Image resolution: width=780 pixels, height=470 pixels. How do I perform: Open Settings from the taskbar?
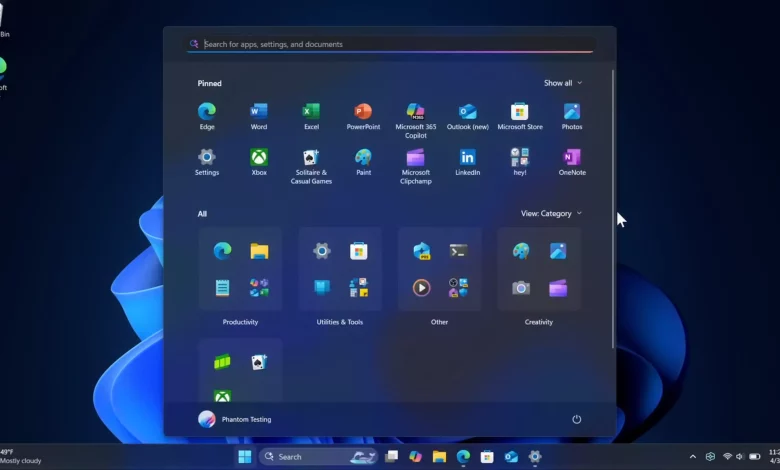coord(535,457)
